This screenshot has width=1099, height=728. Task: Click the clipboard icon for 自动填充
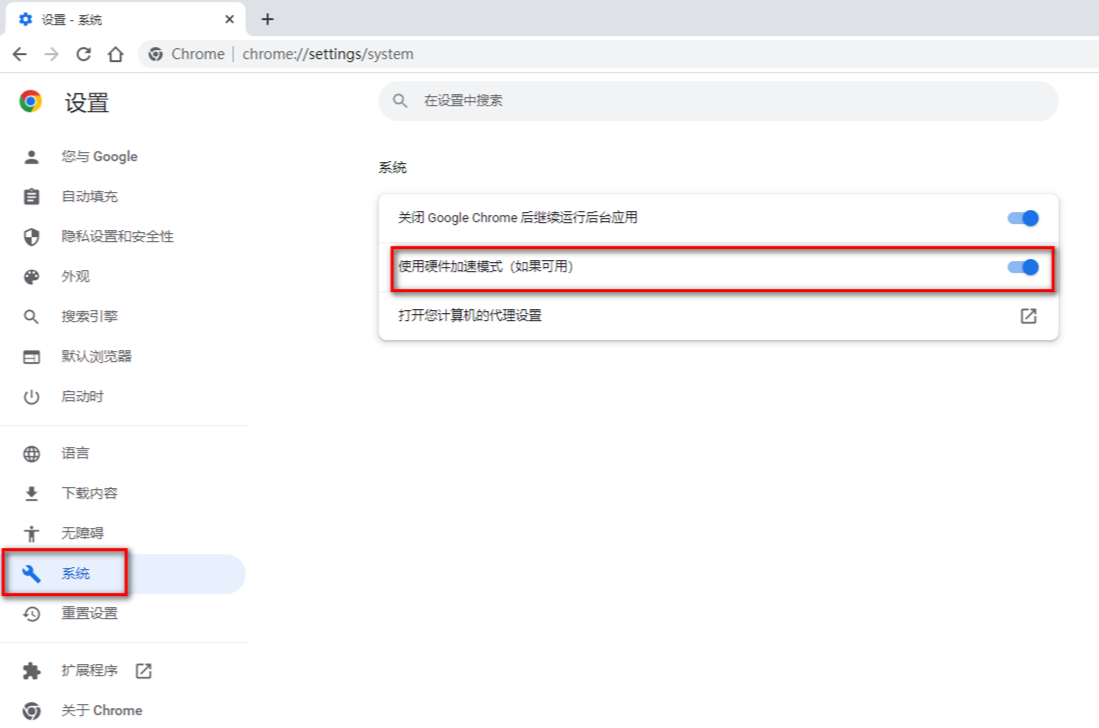coord(32,196)
